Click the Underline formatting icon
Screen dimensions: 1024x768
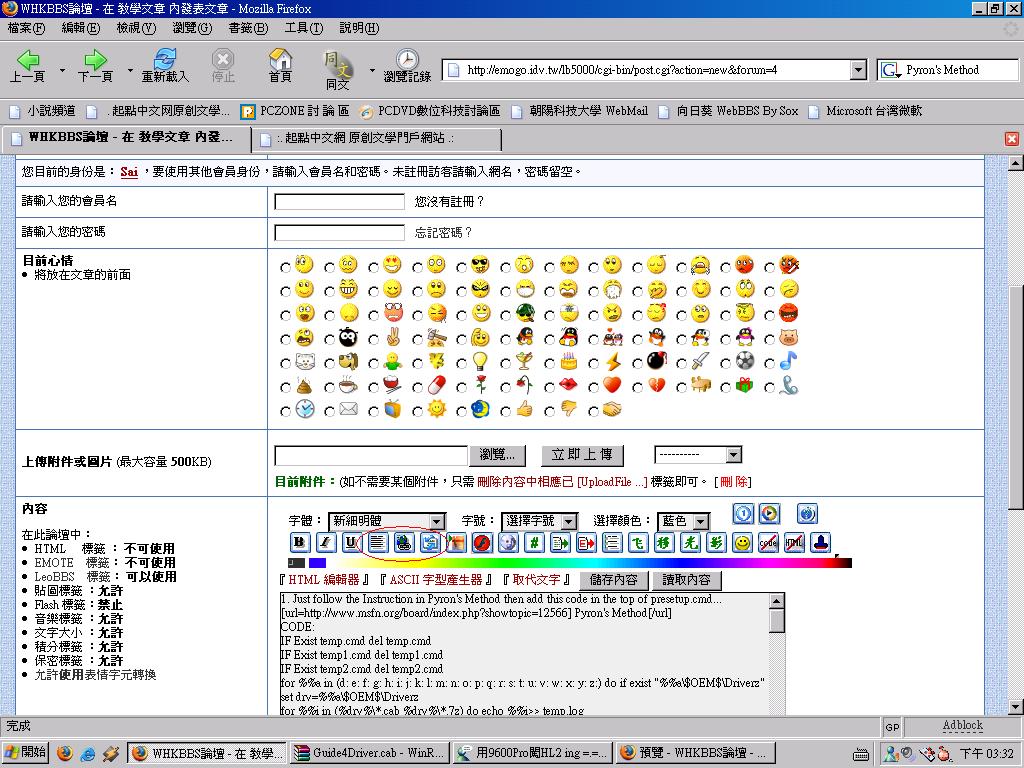pyautogui.click(x=351, y=542)
